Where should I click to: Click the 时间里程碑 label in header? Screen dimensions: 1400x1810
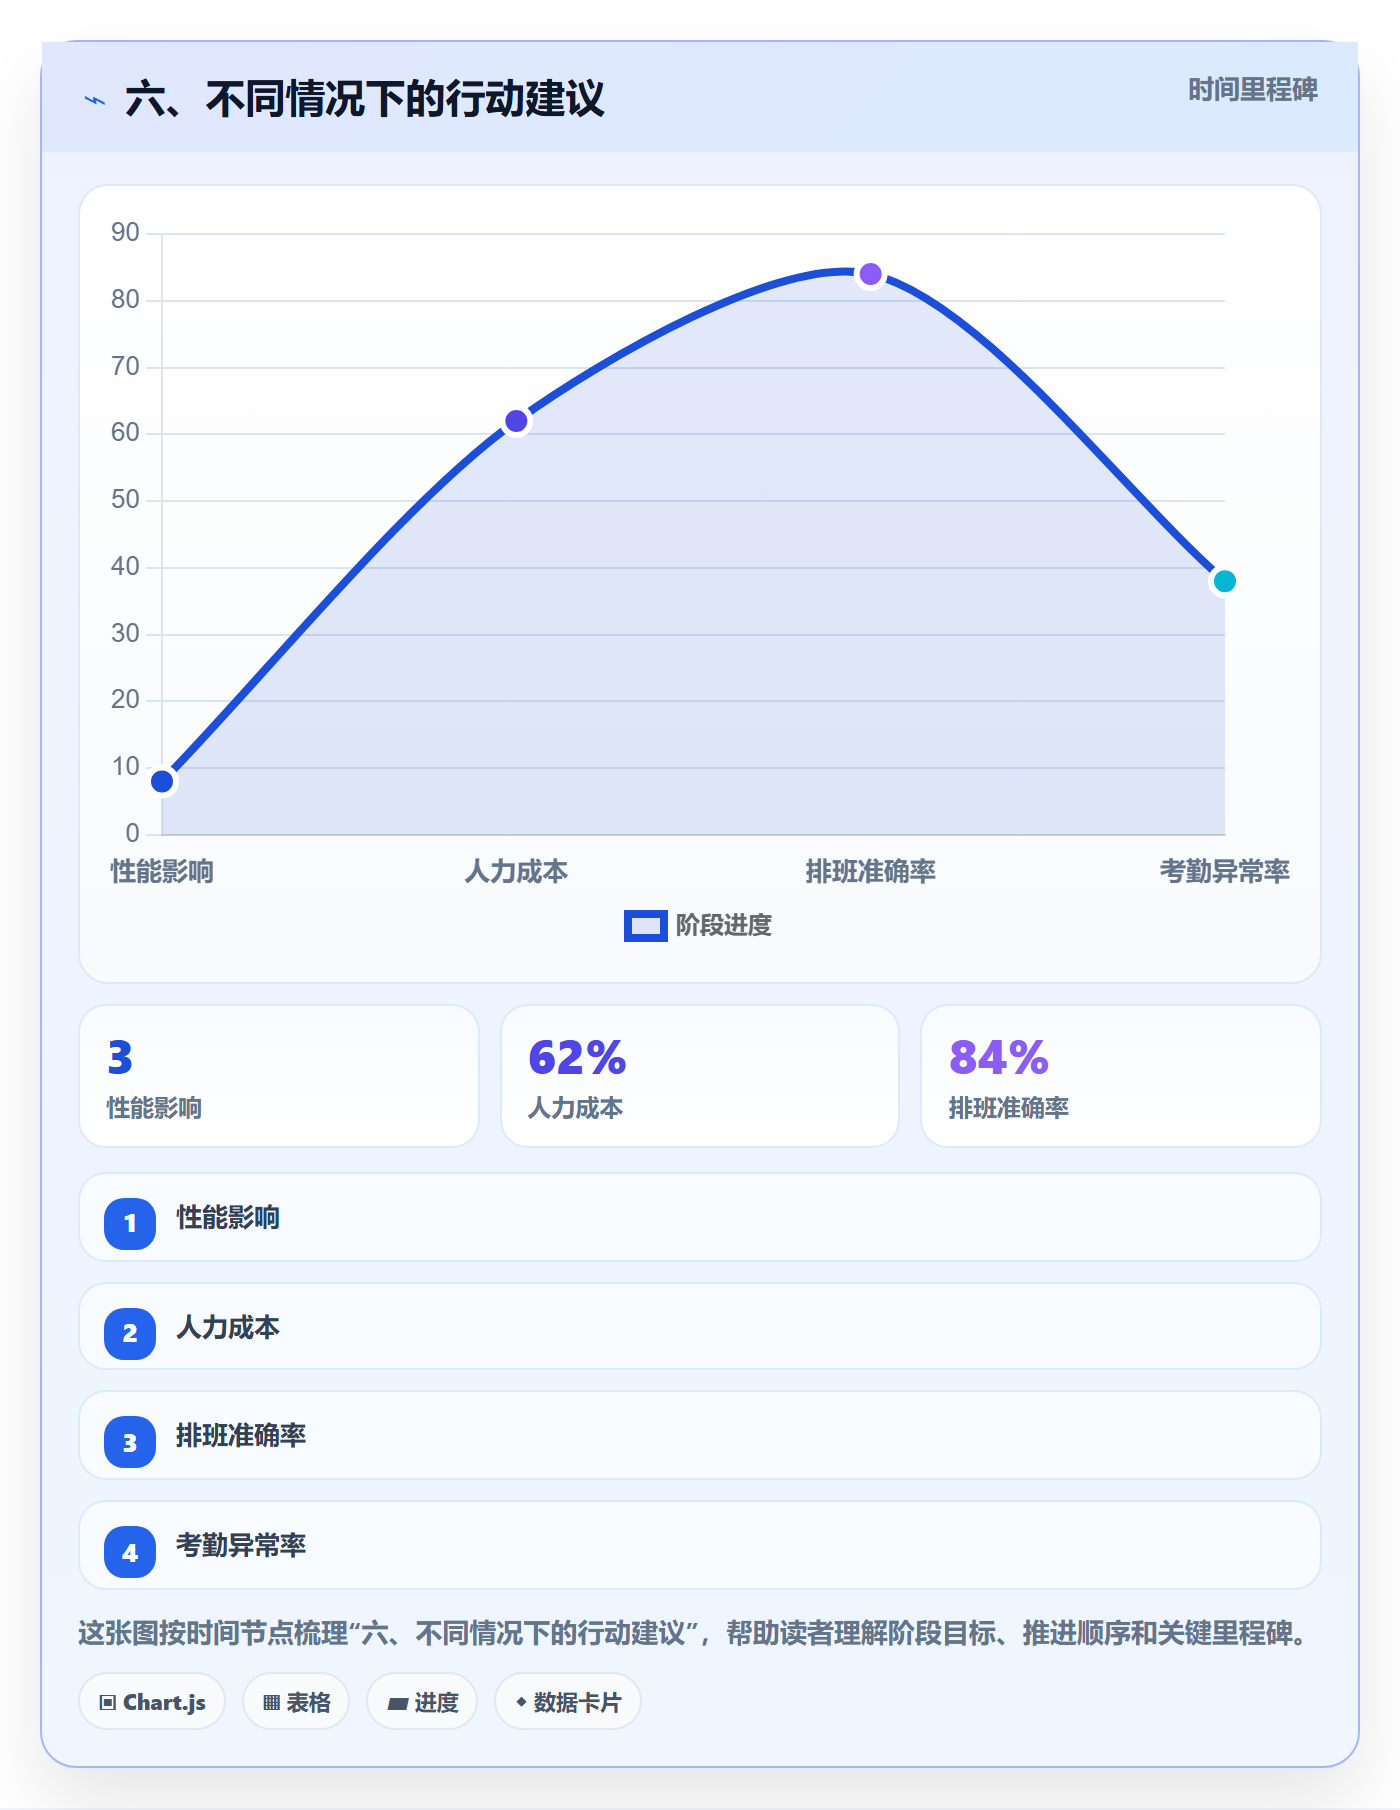point(1252,90)
